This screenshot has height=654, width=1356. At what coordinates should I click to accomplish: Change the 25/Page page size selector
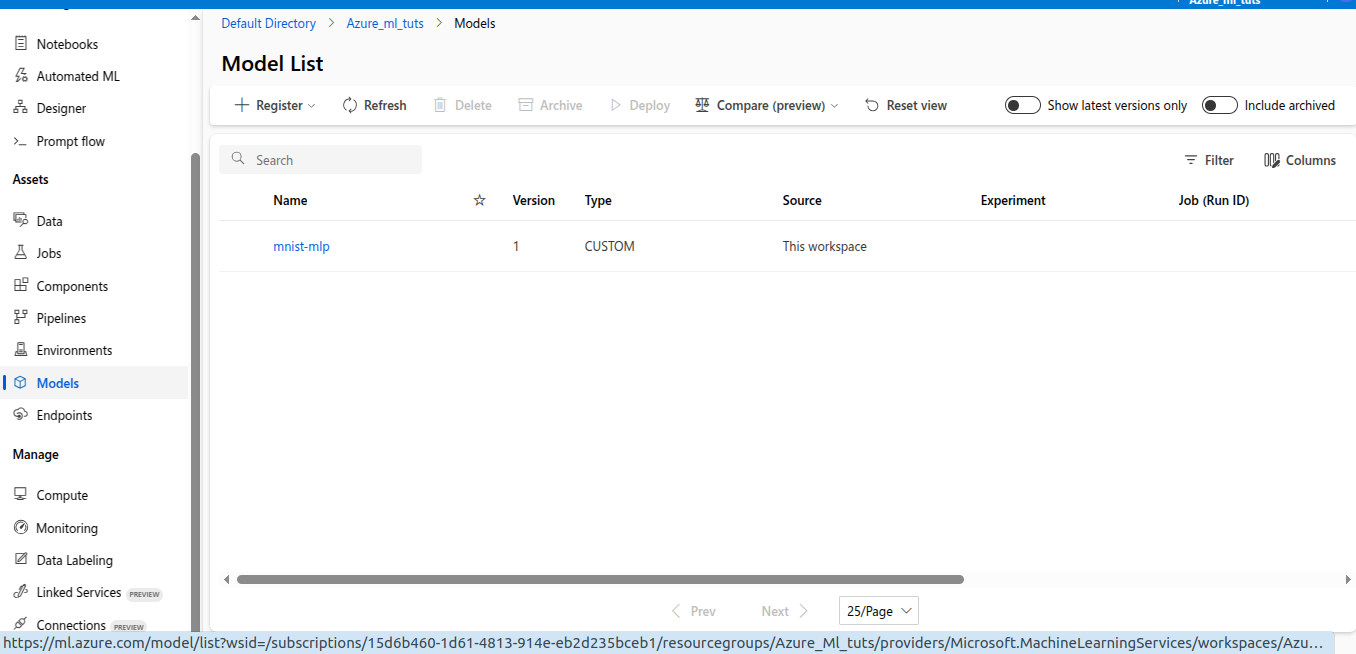878,610
